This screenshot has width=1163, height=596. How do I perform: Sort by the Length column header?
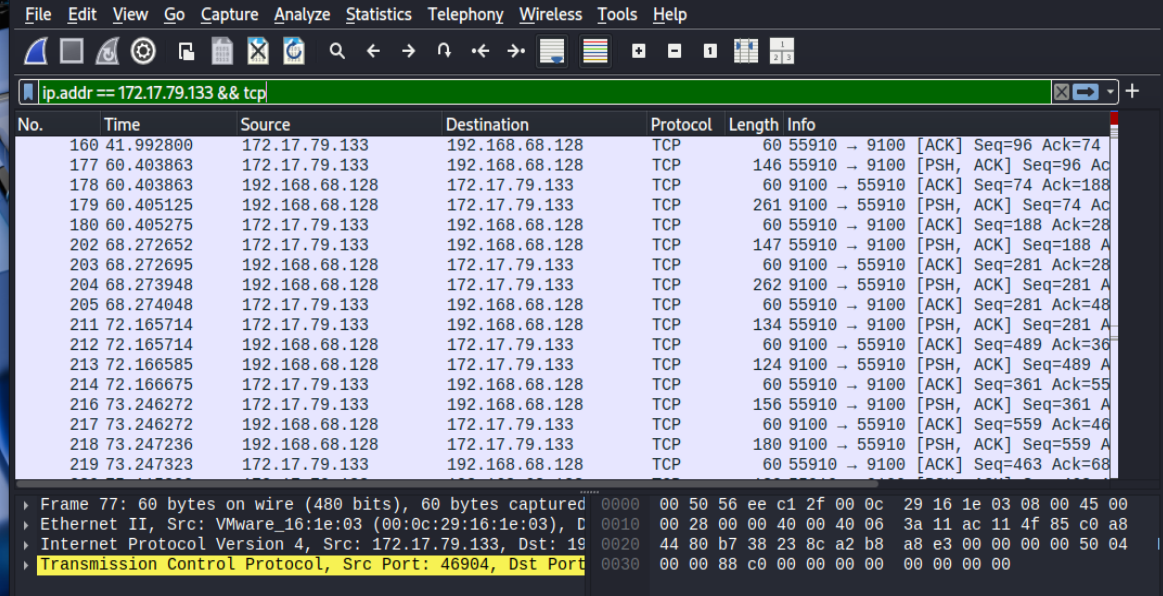pyautogui.click(x=754, y=125)
